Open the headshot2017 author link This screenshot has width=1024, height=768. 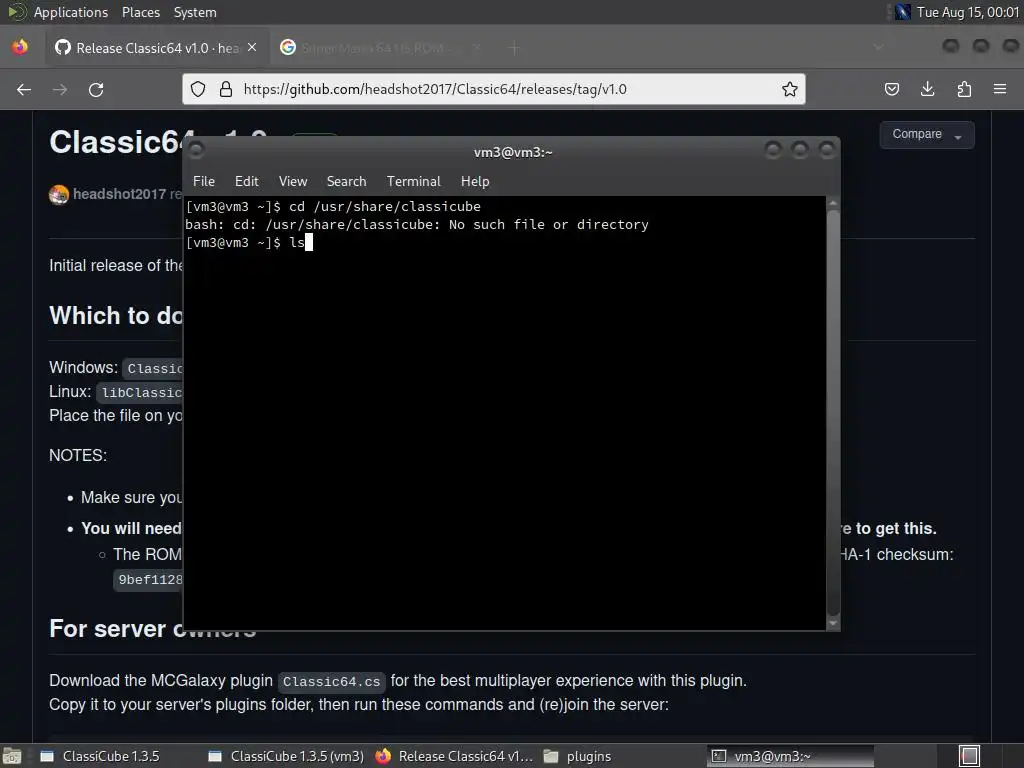pos(120,194)
